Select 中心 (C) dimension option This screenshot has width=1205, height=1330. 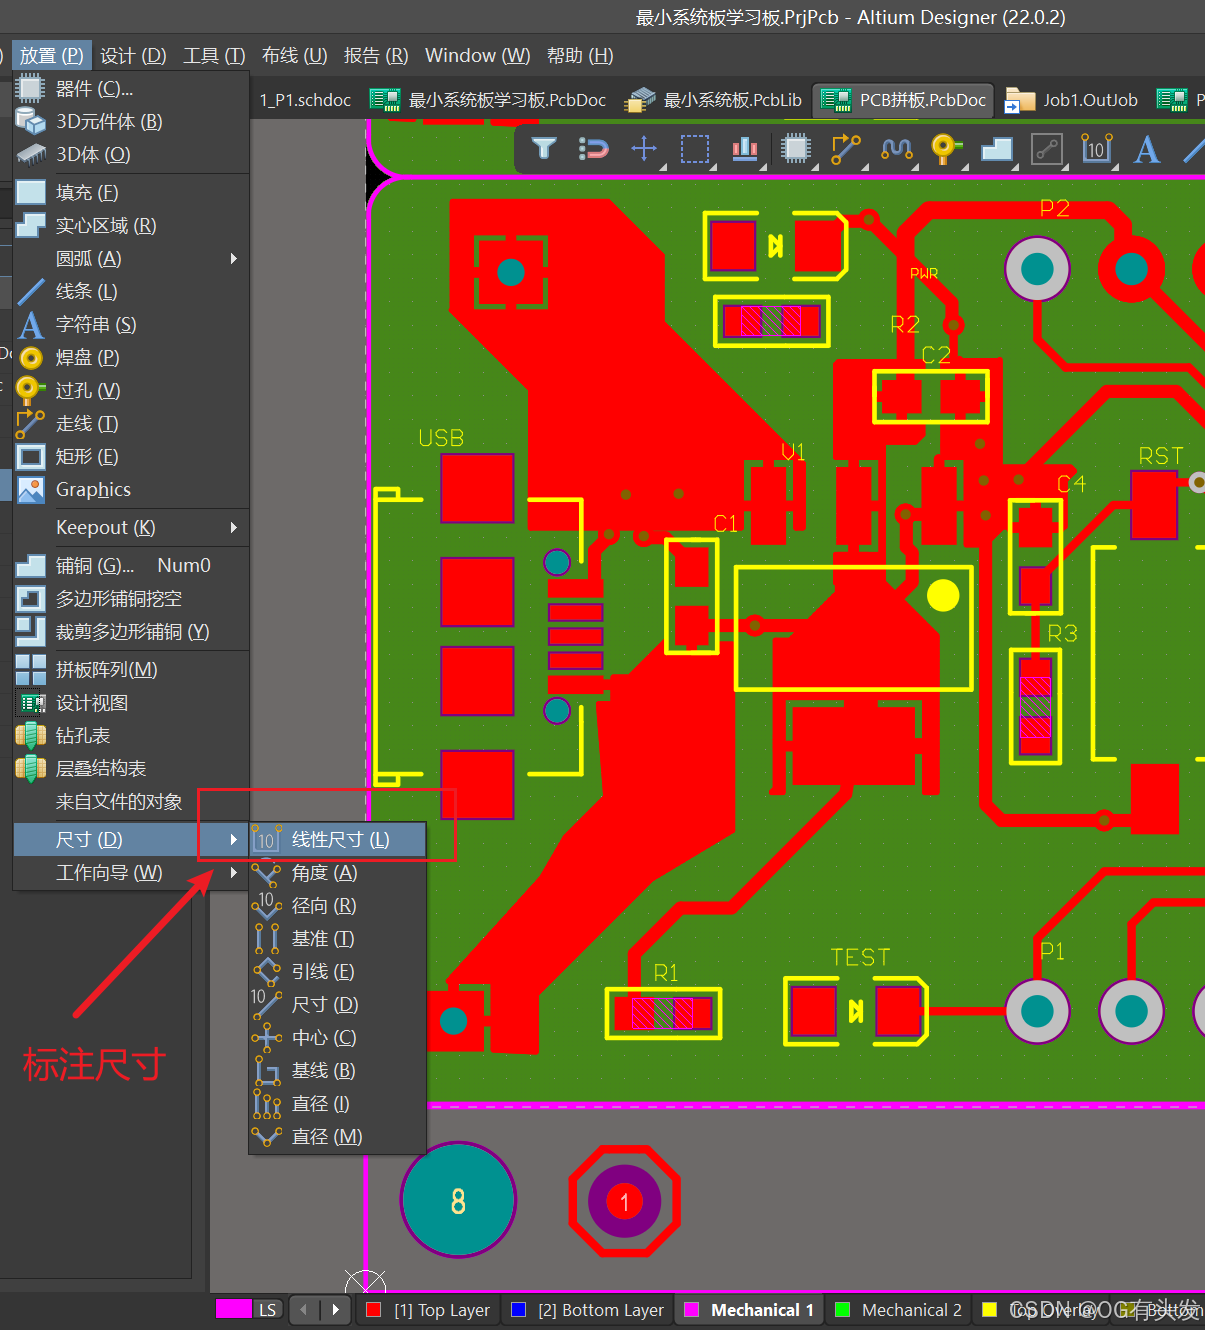[x=338, y=1038]
